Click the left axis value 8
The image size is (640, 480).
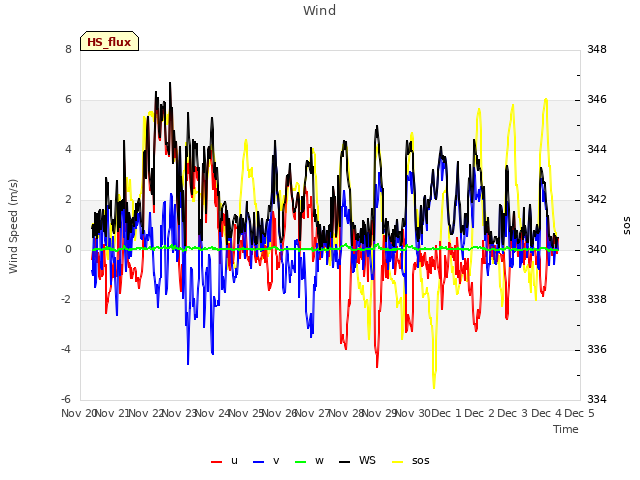68,49
